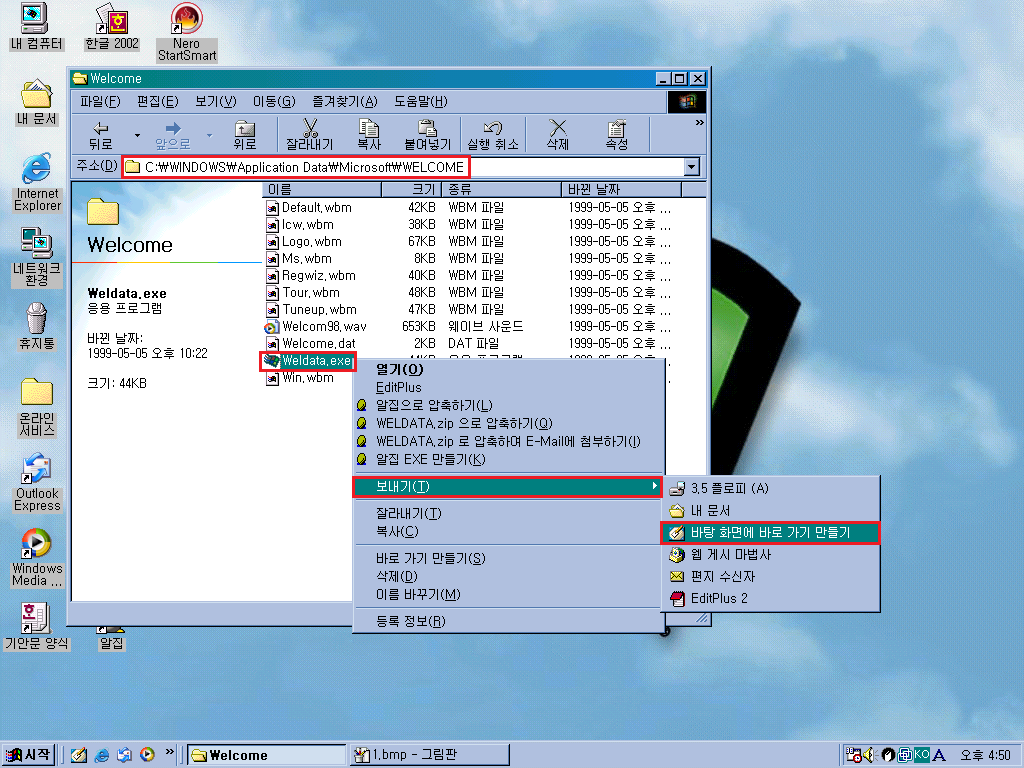Open the 보기(V) menu
The image size is (1024, 768).
(x=215, y=101)
